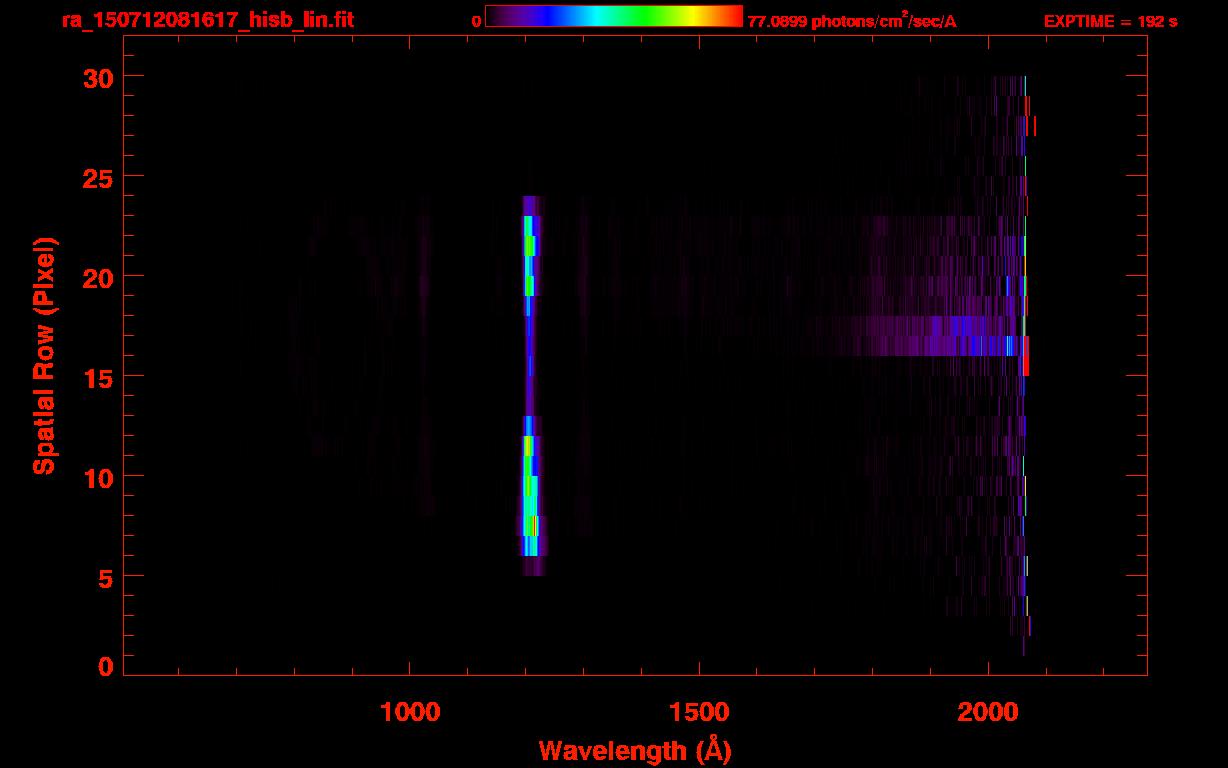This screenshot has width=1228, height=768.
Task: Click the y-axis tick label 0
Action: pyautogui.click(x=106, y=666)
